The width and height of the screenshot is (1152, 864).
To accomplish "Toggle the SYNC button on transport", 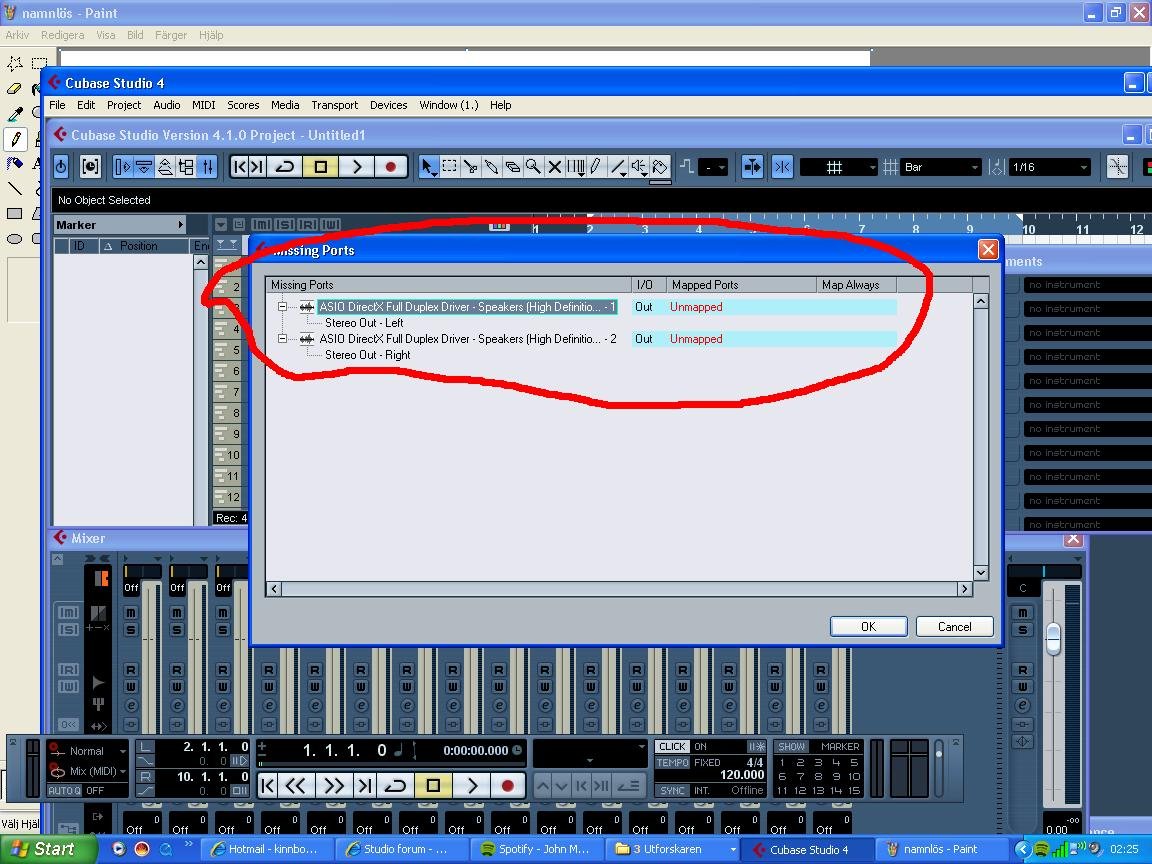I will click(x=672, y=790).
